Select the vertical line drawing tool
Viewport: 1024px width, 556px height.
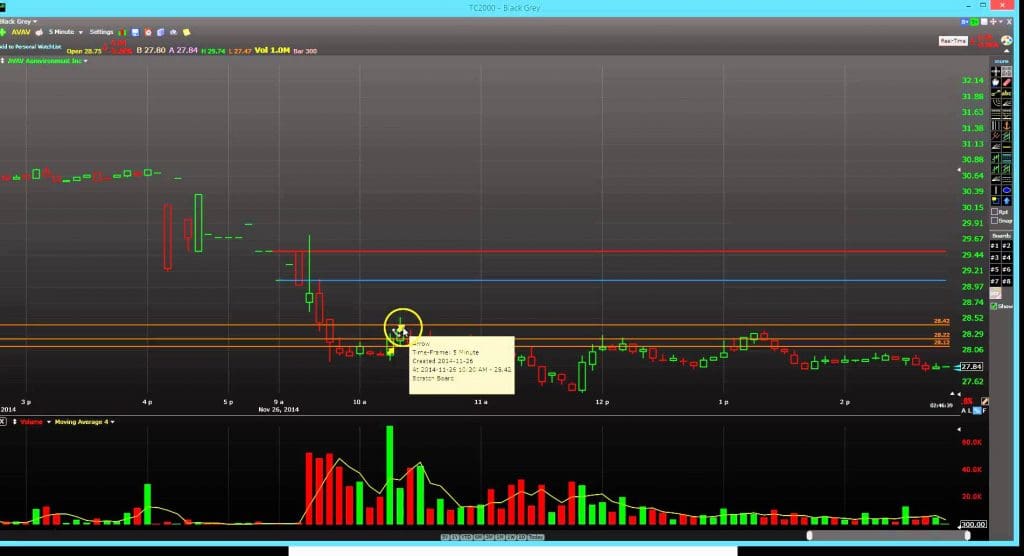996,190
